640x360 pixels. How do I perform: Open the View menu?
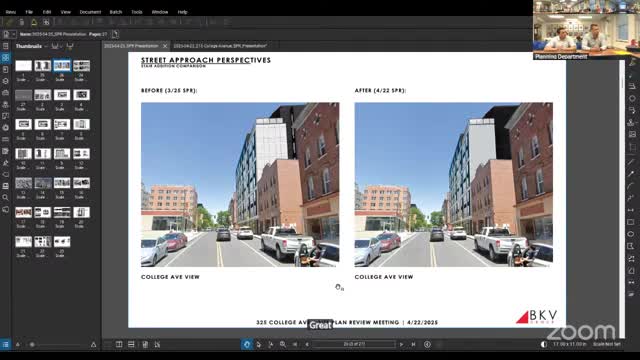pyautogui.click(x=65, y=12)
